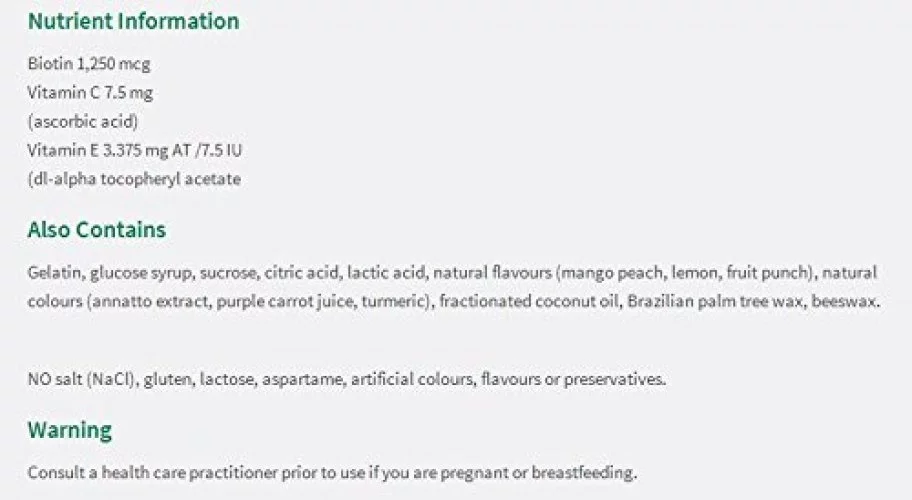Screen dimensions: 912x500
Task: Click the fractionated coconut oil text
Action: [529, 302]
